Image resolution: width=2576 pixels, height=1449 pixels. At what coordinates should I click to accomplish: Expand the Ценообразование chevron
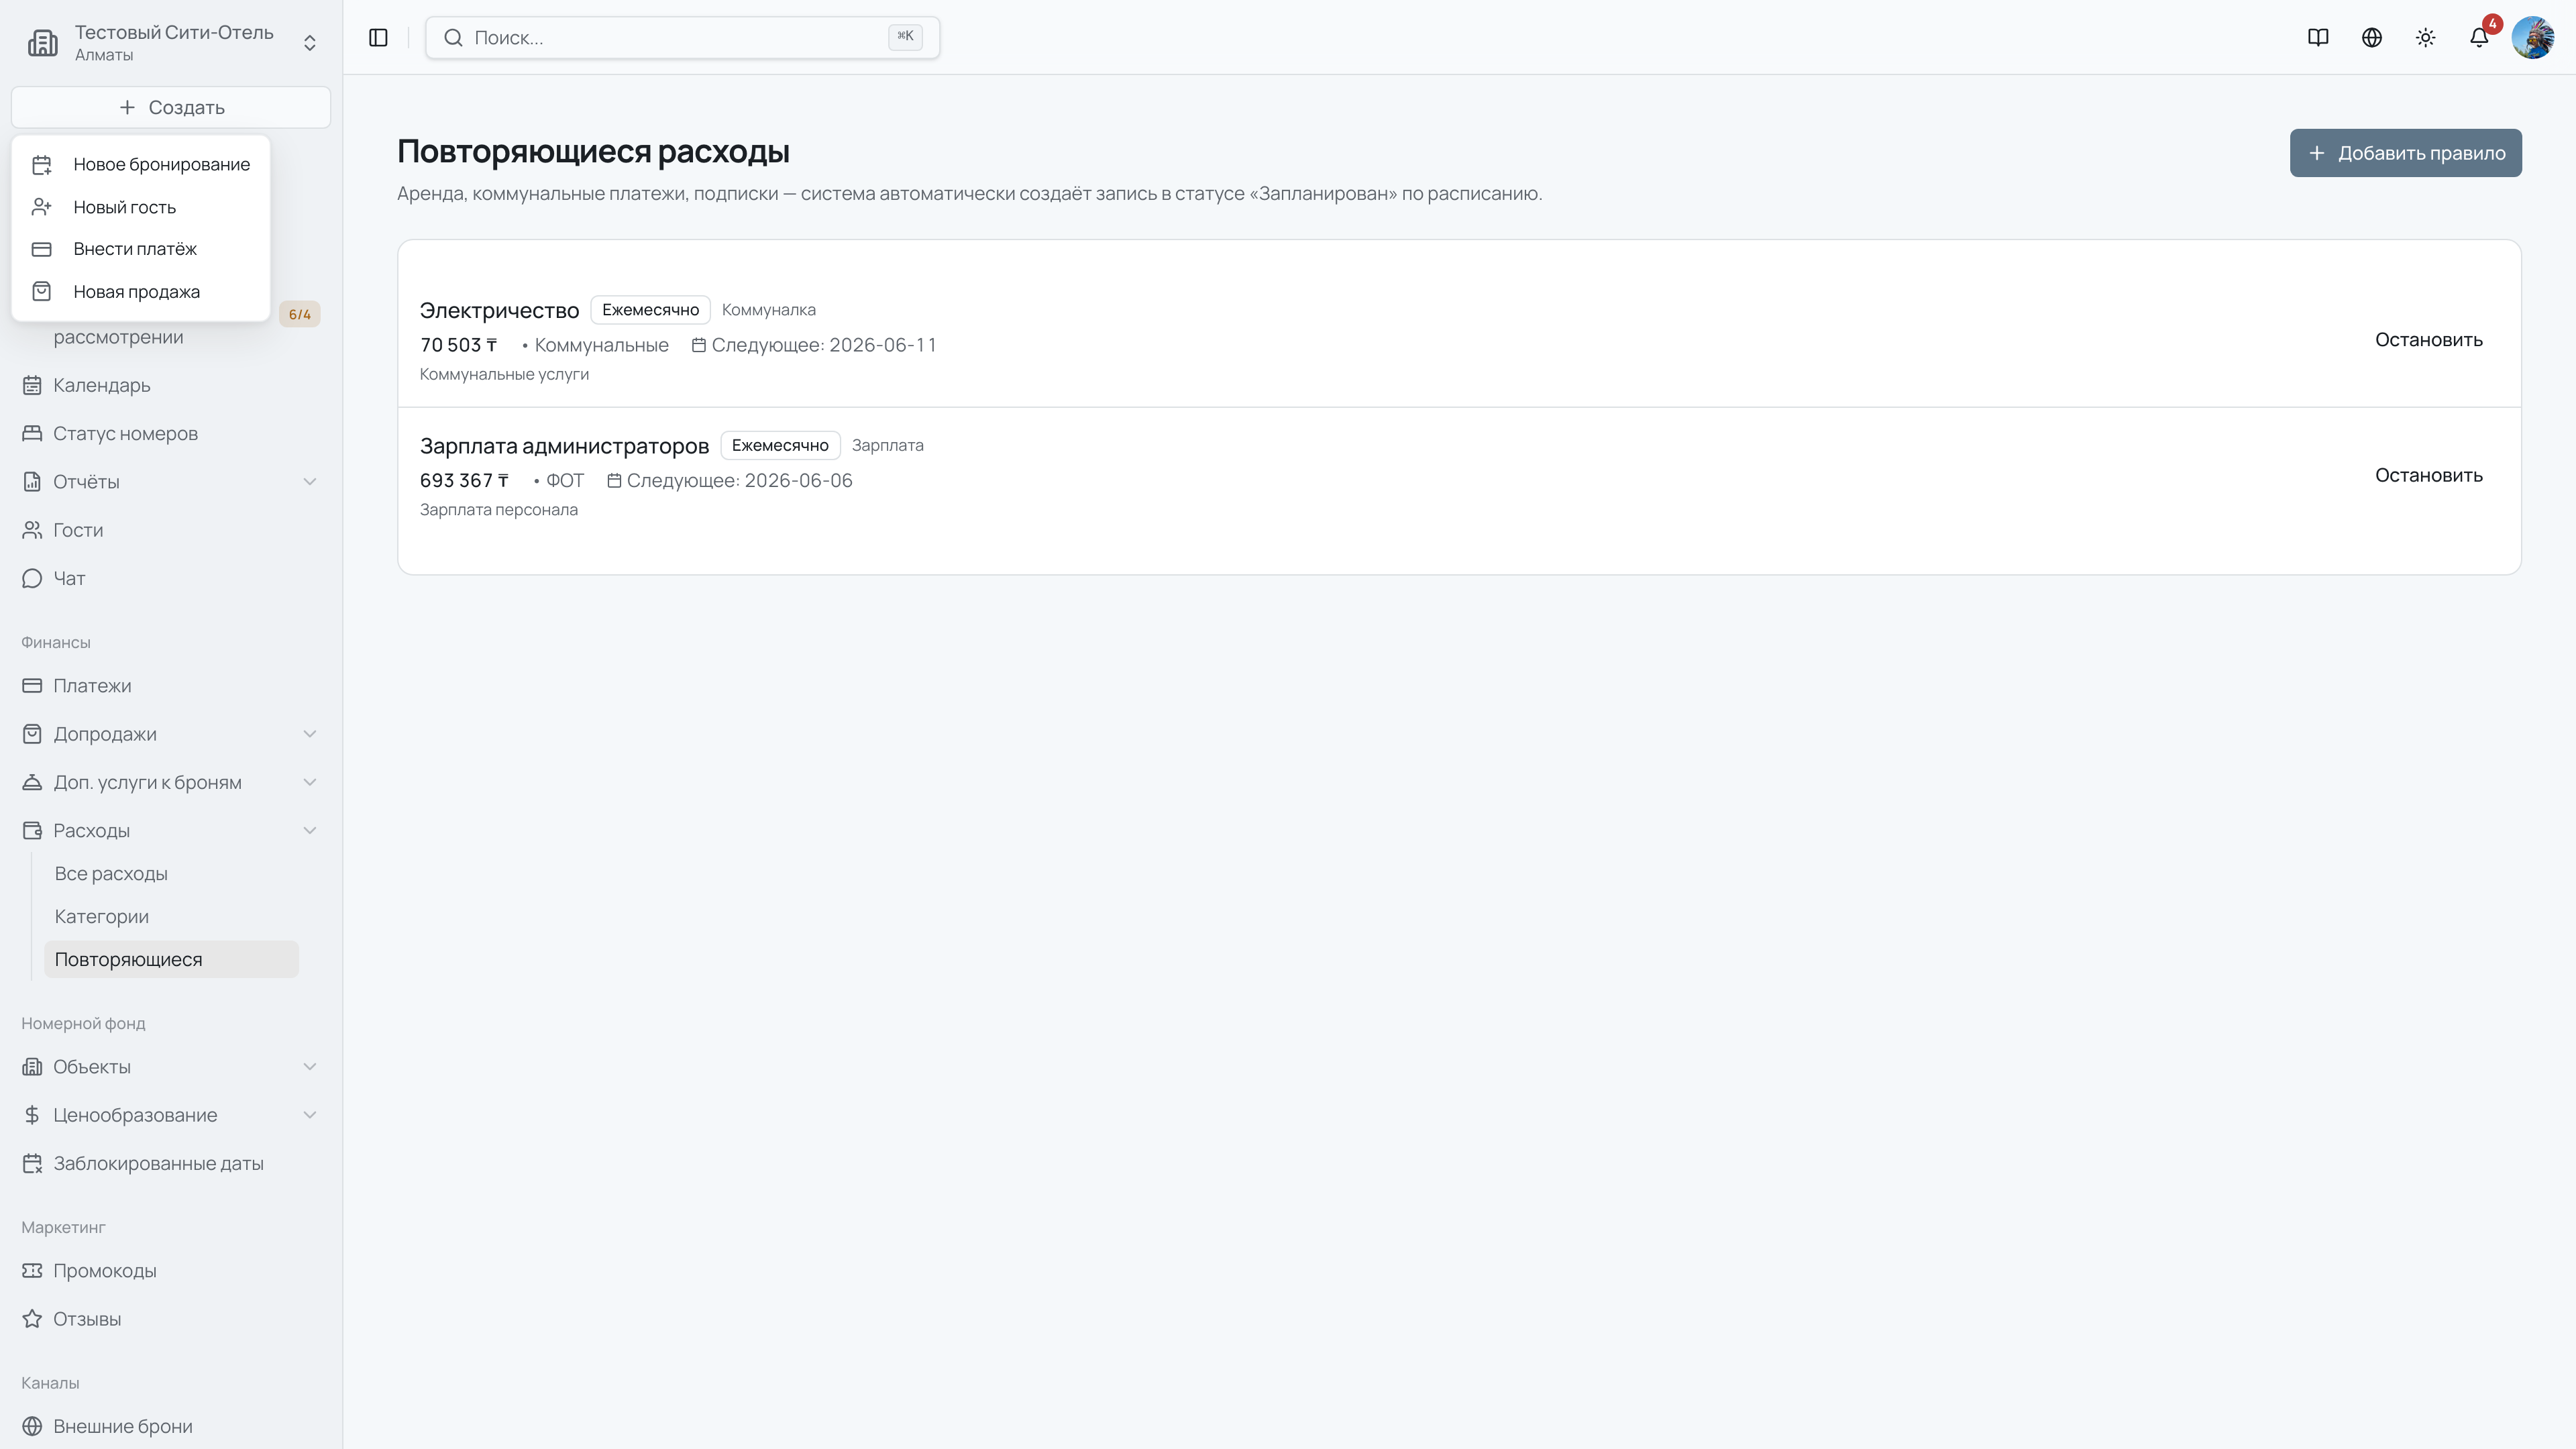[x=310, y=1115]
